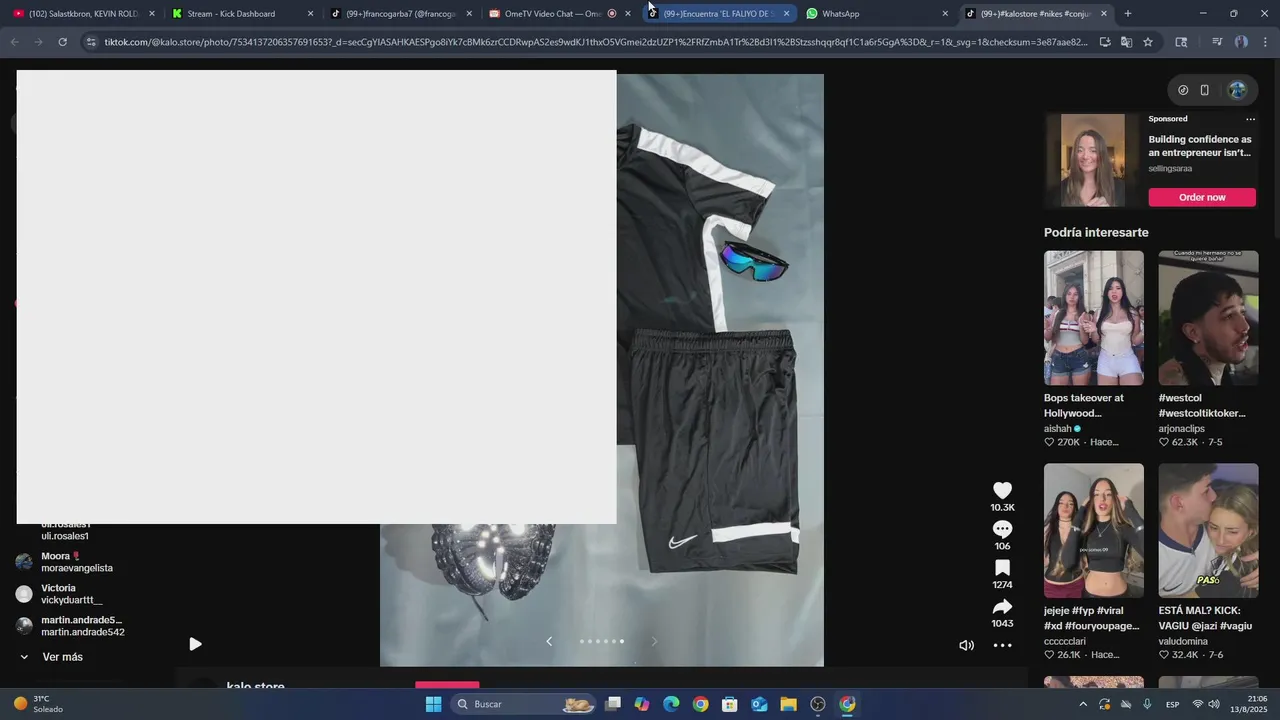Switch to the francogarba7 TikTok tab

point(400,14)
